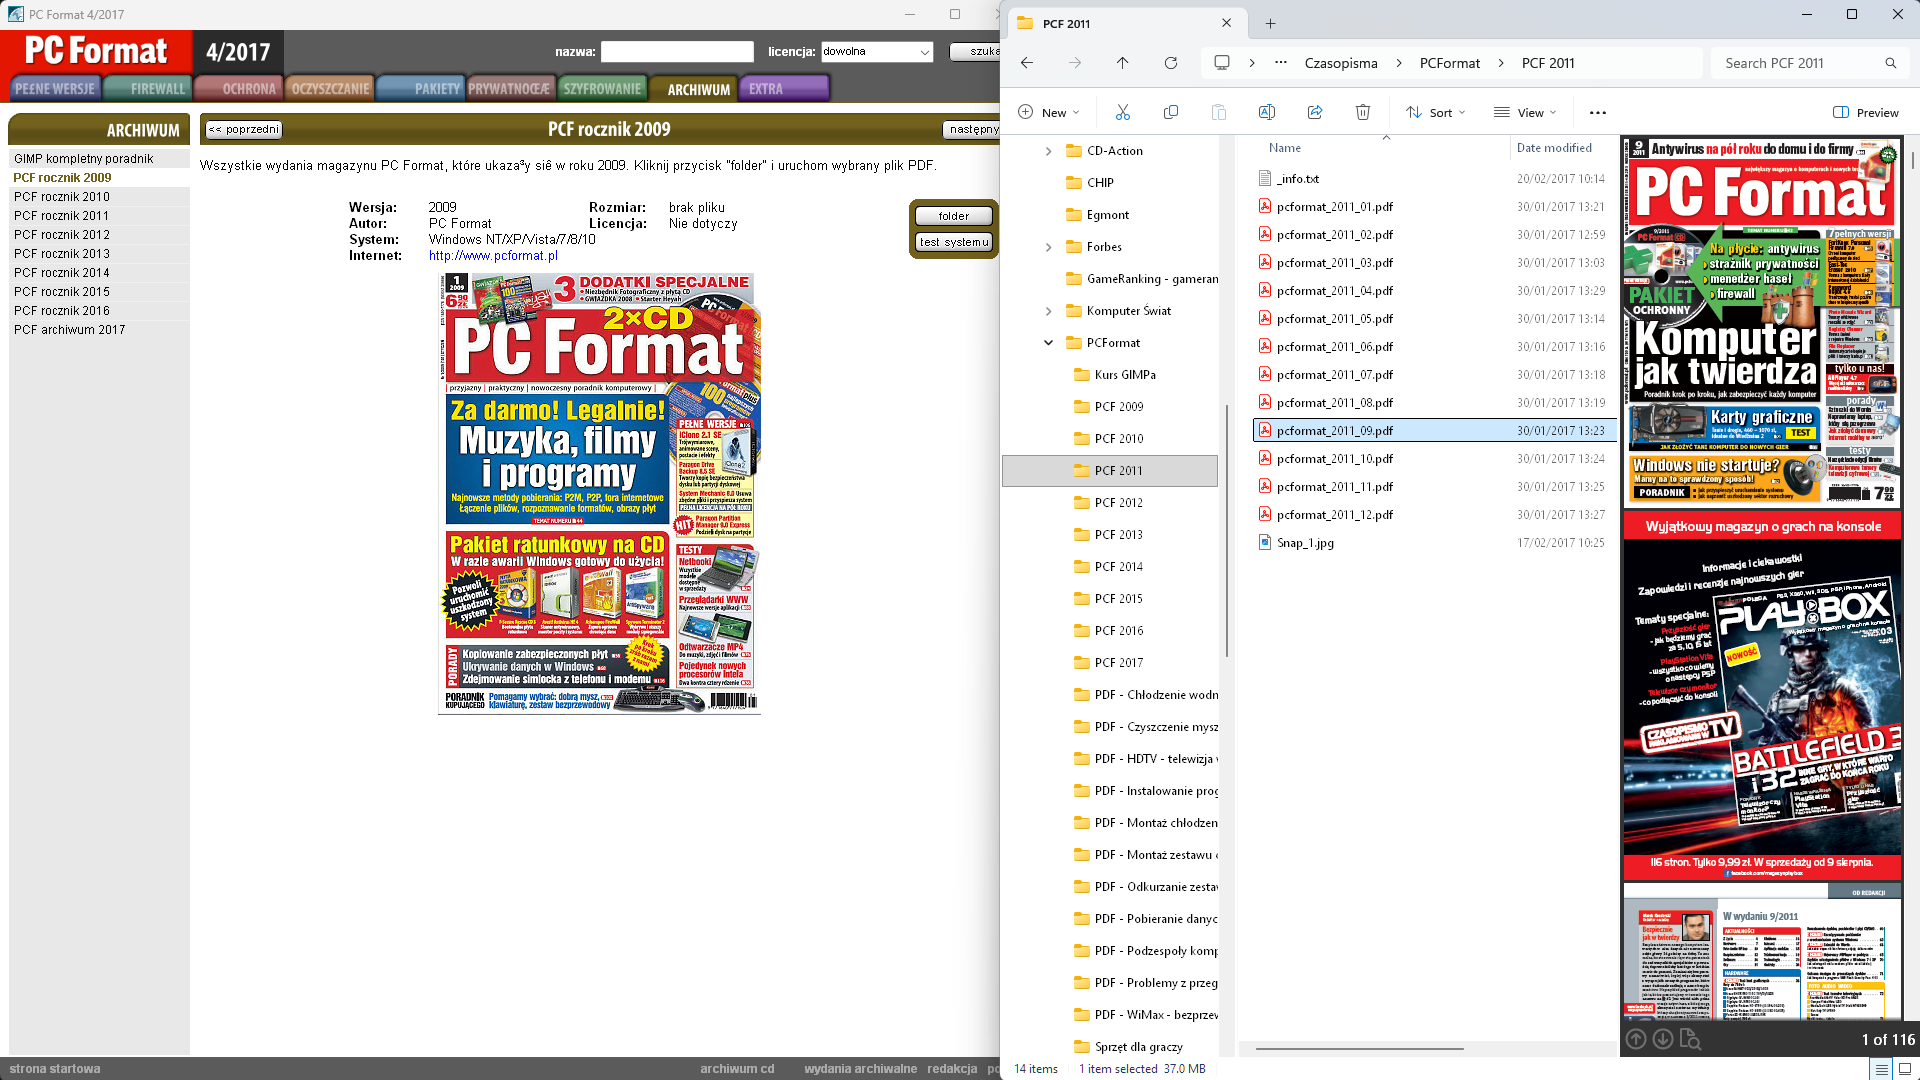This screenshot has height=1080, width=1920.
Task: Click the Copy icon in toolbar
Action: click(1170, 112)
